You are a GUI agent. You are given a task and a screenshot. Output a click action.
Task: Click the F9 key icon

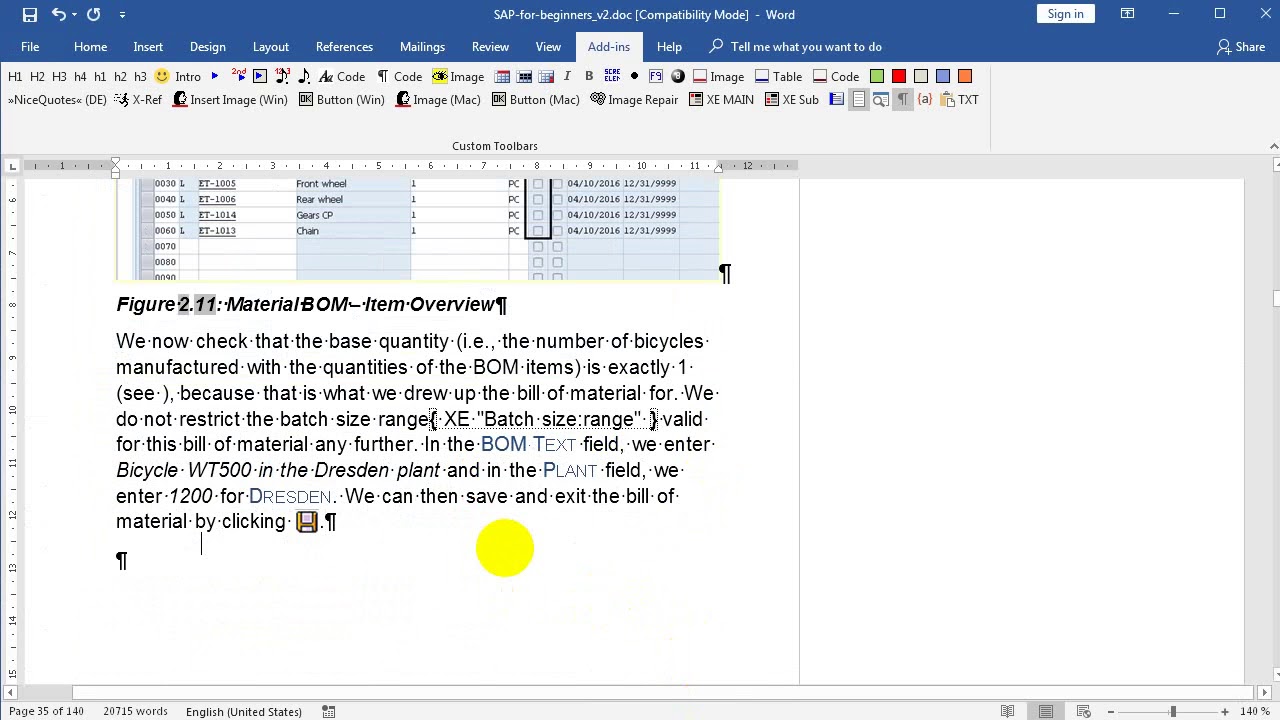656,76
